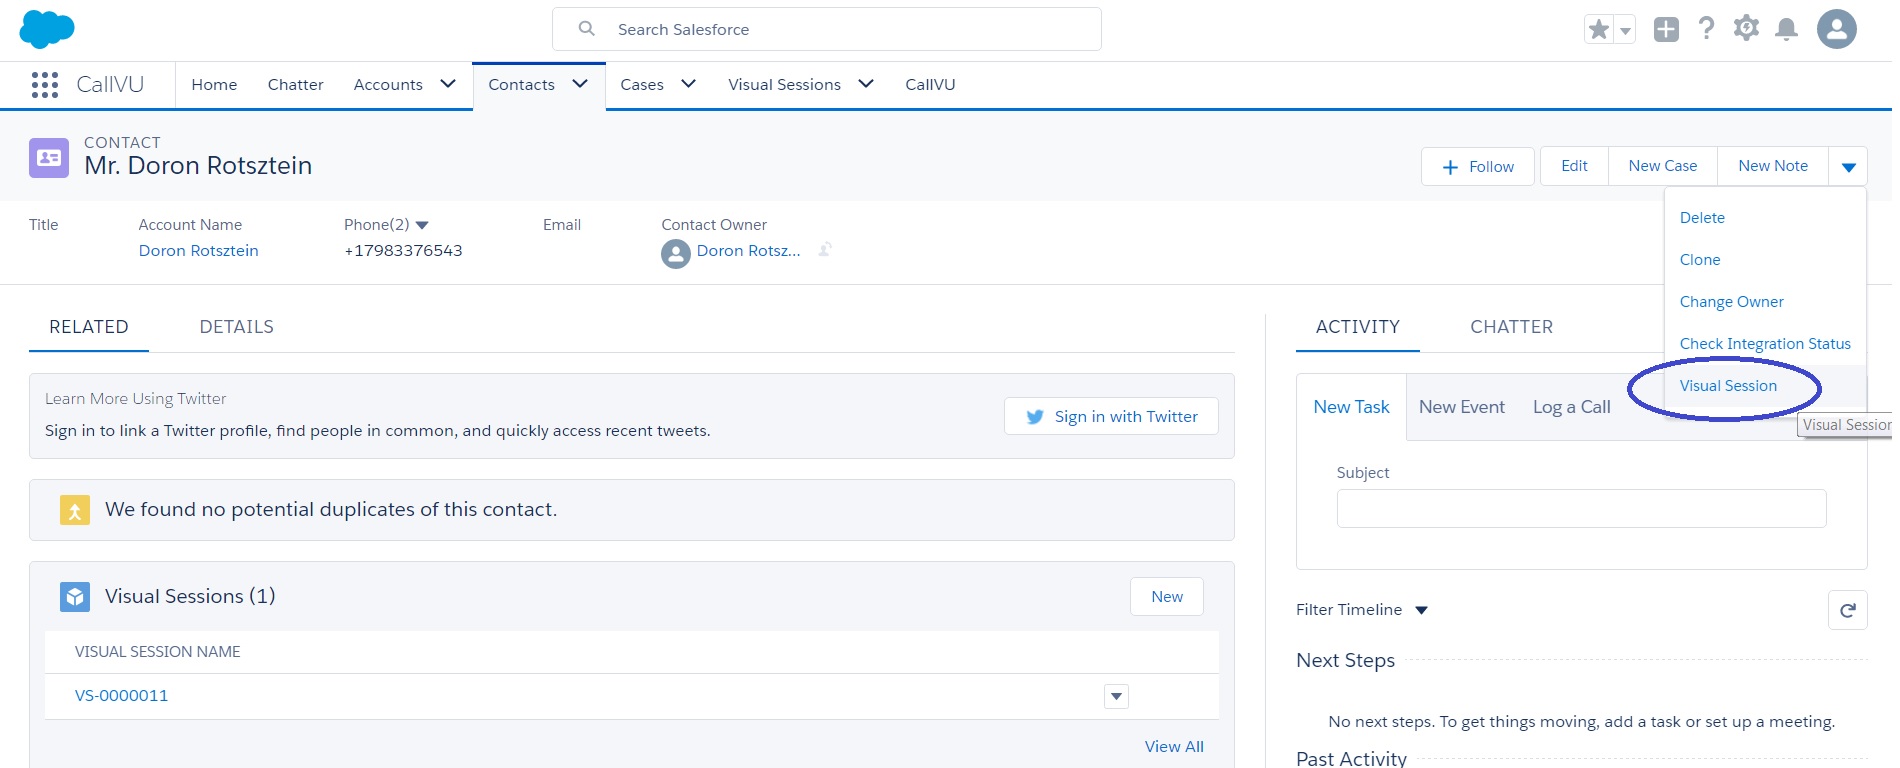This screenshot has height=768, width=1900.
Task: Click Sign in with Twitter button
Action: click(x=1111, y=417)
